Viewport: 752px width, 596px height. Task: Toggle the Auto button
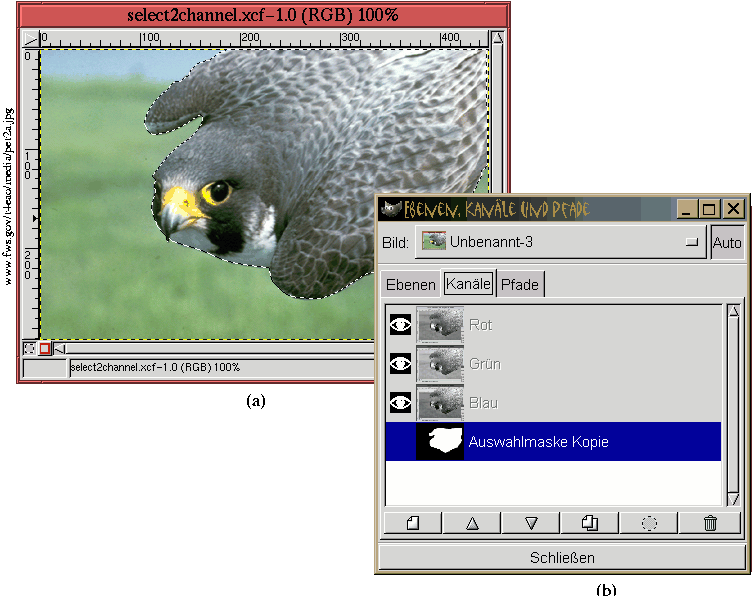point(727,243)
